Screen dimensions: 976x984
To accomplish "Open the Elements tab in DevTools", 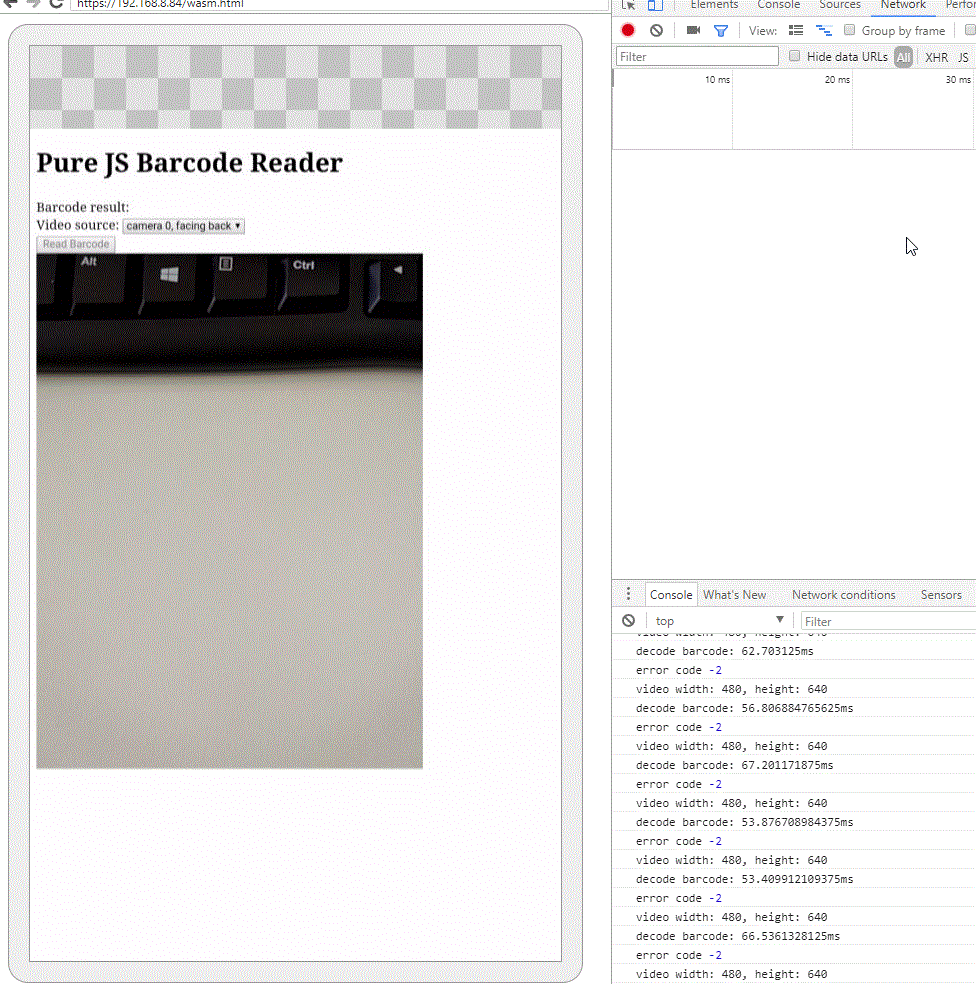I will (x=714, y=5).
